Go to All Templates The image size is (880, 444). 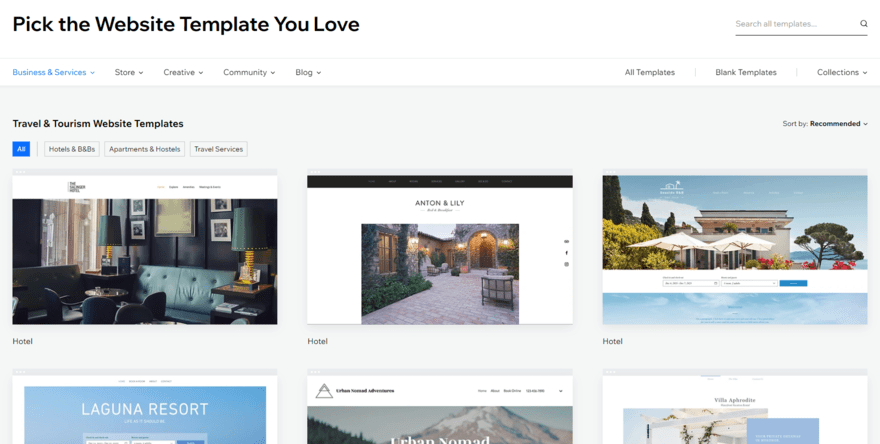click(x=650, y=72)
